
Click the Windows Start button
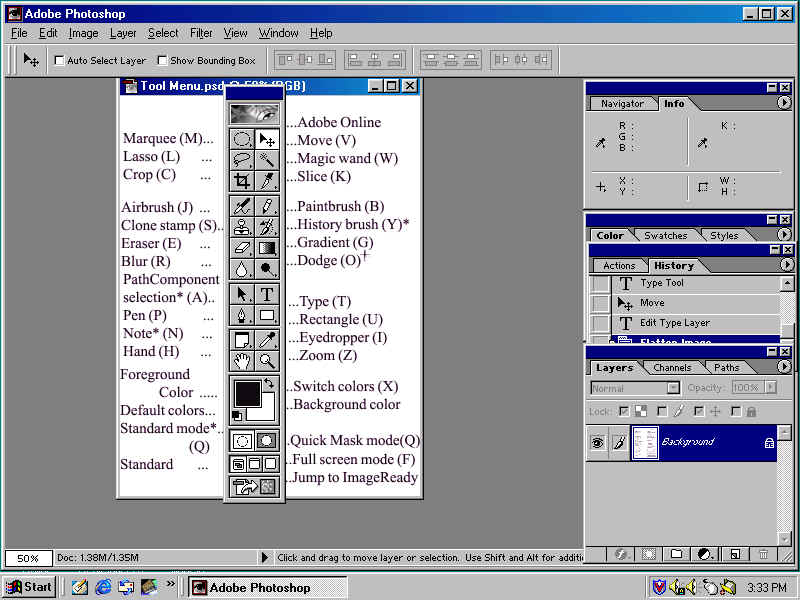click(29, 587)
